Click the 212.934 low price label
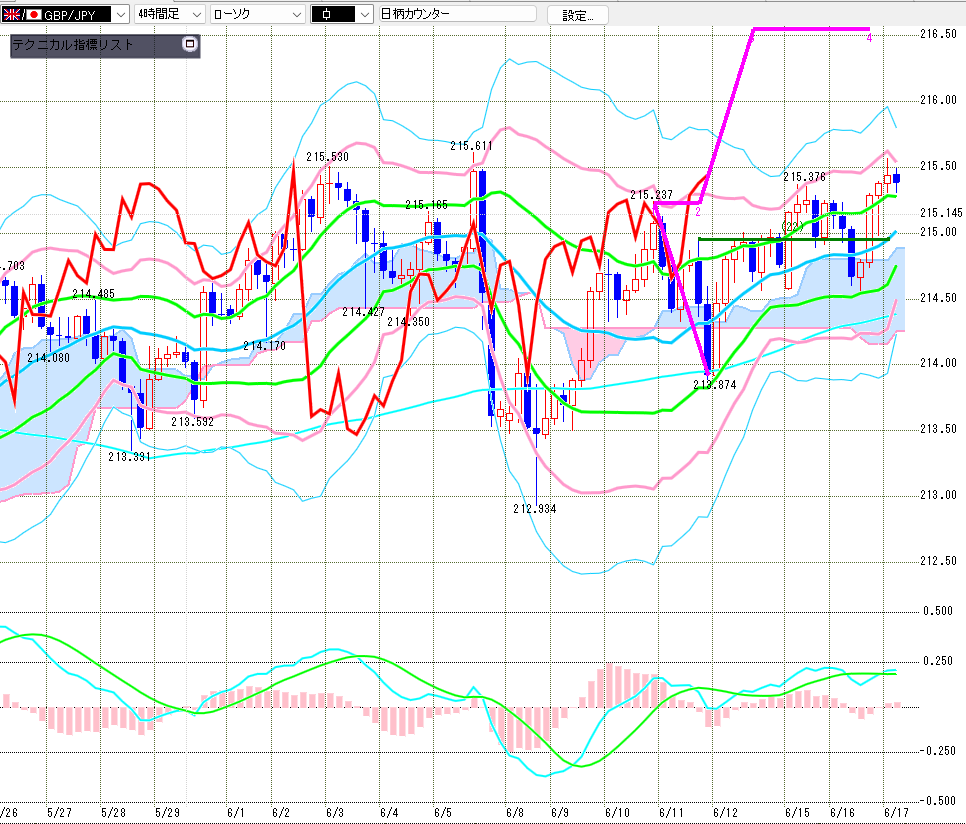This screenshot has width=966, height=824. pyautogui.click(x=535, y=509)
